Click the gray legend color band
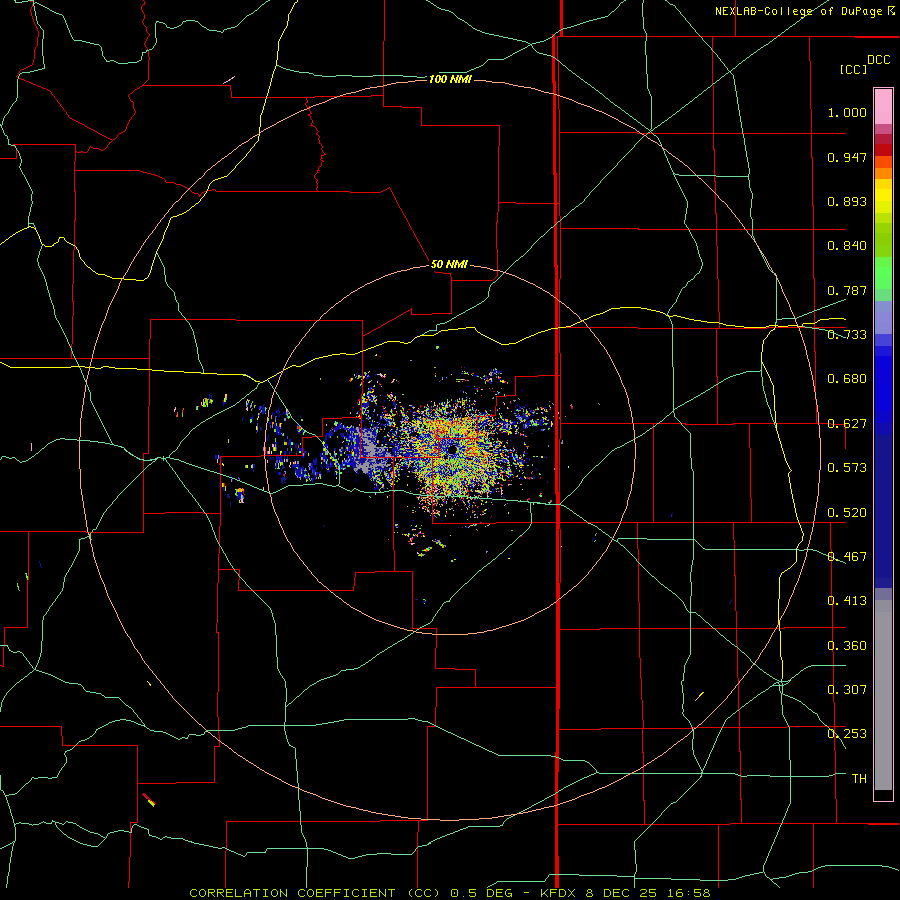This screenshot has height=900, width=900. click(883, 695)
